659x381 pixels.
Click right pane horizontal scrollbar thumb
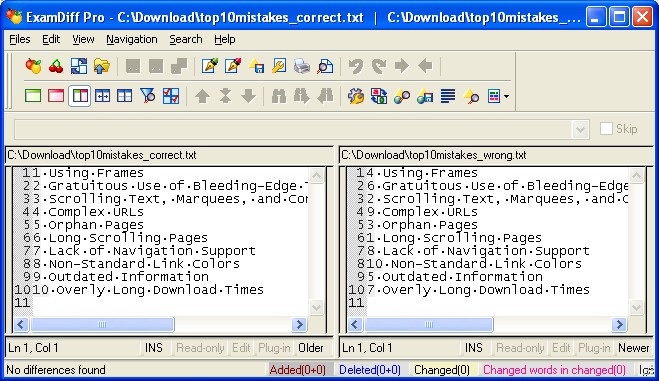[x=429, y=324]
